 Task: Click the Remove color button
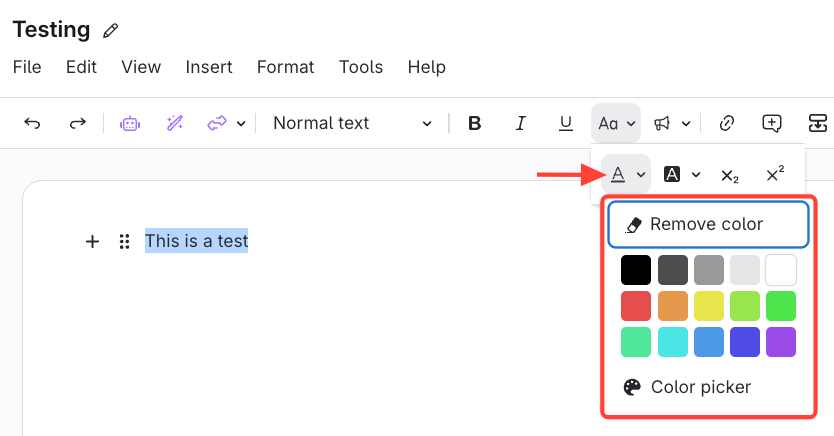tap(707, 224)
